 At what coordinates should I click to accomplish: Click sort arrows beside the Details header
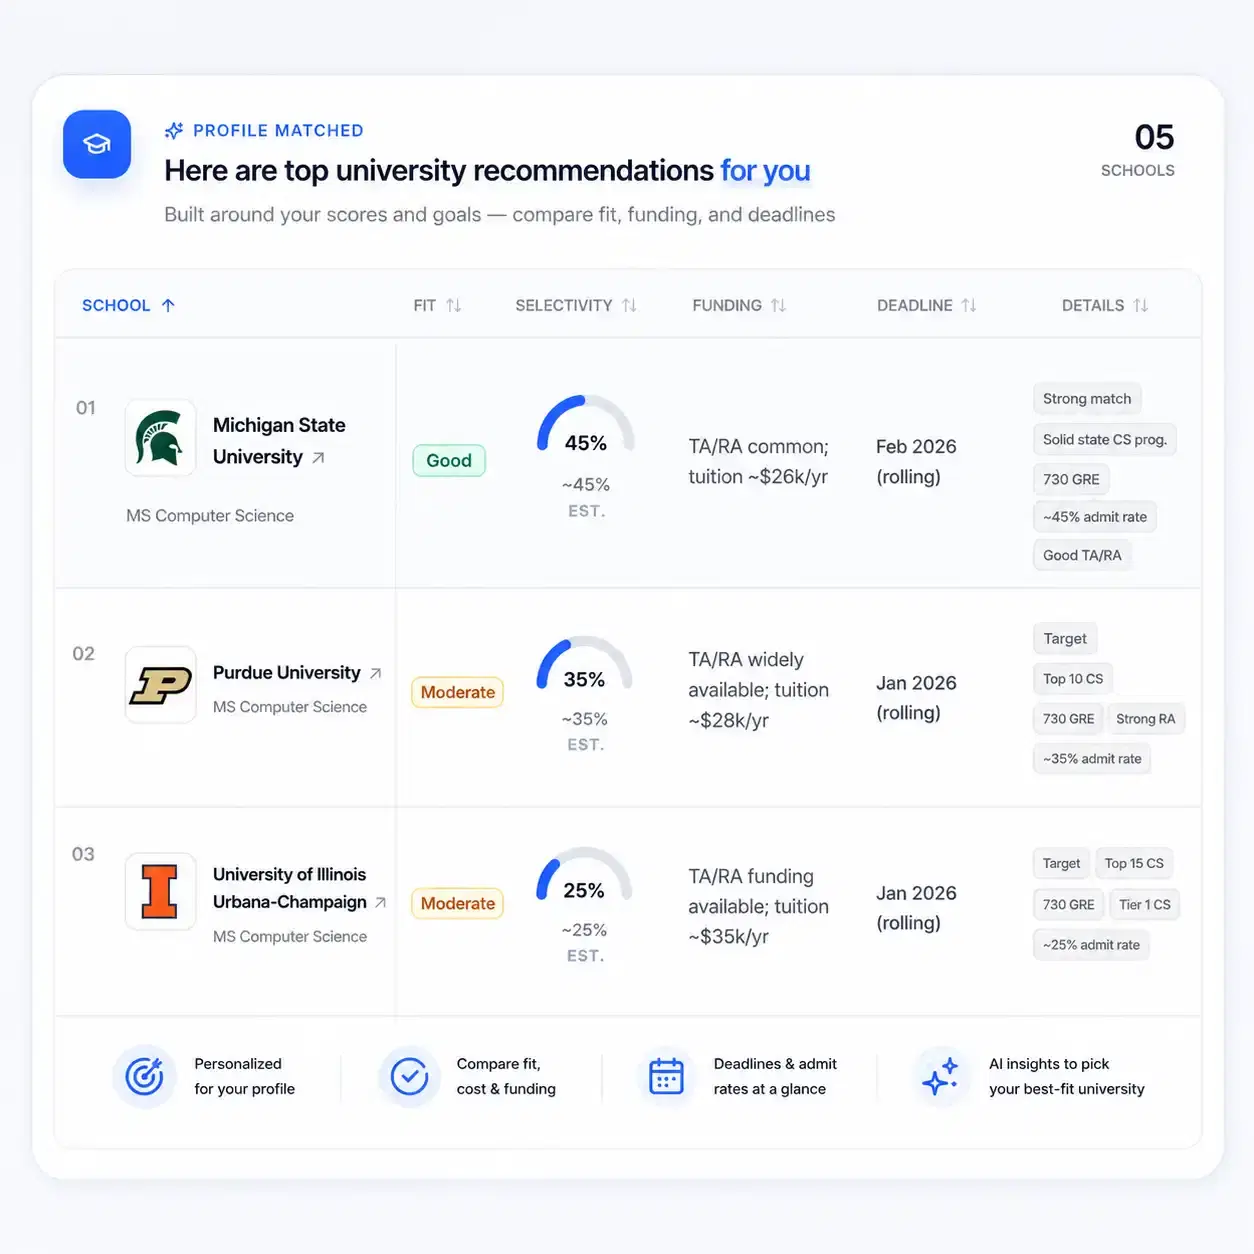click(x=1141, y=305)
